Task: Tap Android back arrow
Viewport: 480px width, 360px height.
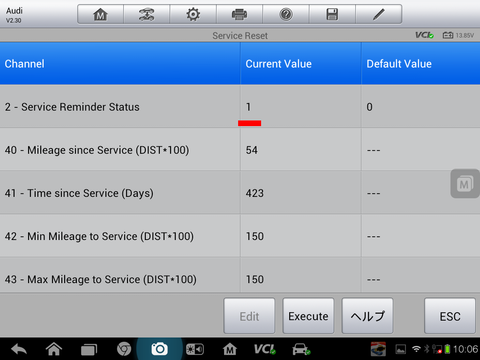Action: 19,349
